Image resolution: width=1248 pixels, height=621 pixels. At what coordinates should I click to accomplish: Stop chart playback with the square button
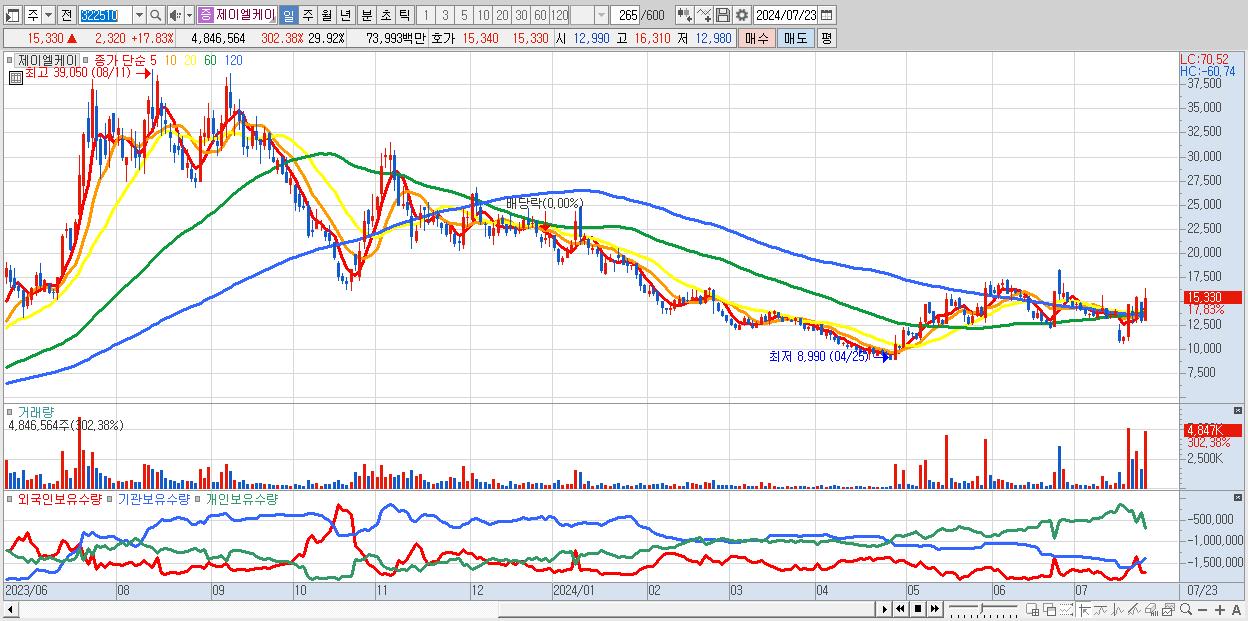(x=918, y=609)
